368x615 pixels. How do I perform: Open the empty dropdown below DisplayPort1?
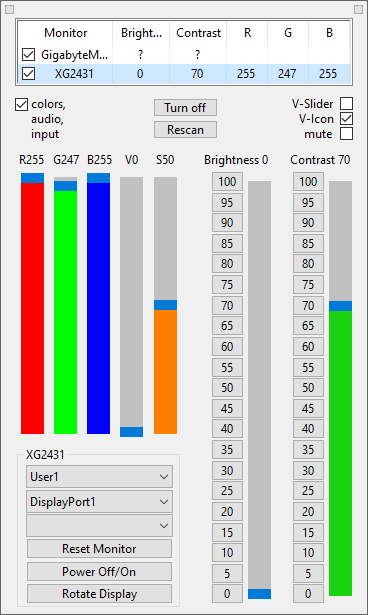coord(99,526)
